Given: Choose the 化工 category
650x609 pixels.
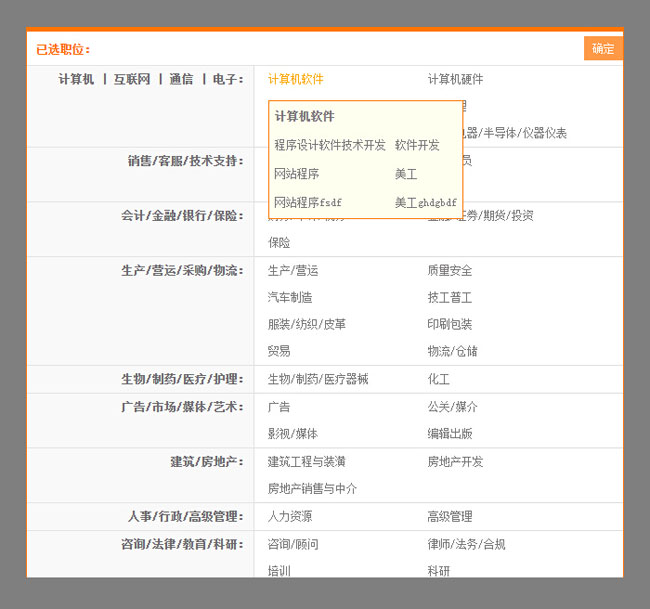Looking at the screenshot, I should coord(438,379).
